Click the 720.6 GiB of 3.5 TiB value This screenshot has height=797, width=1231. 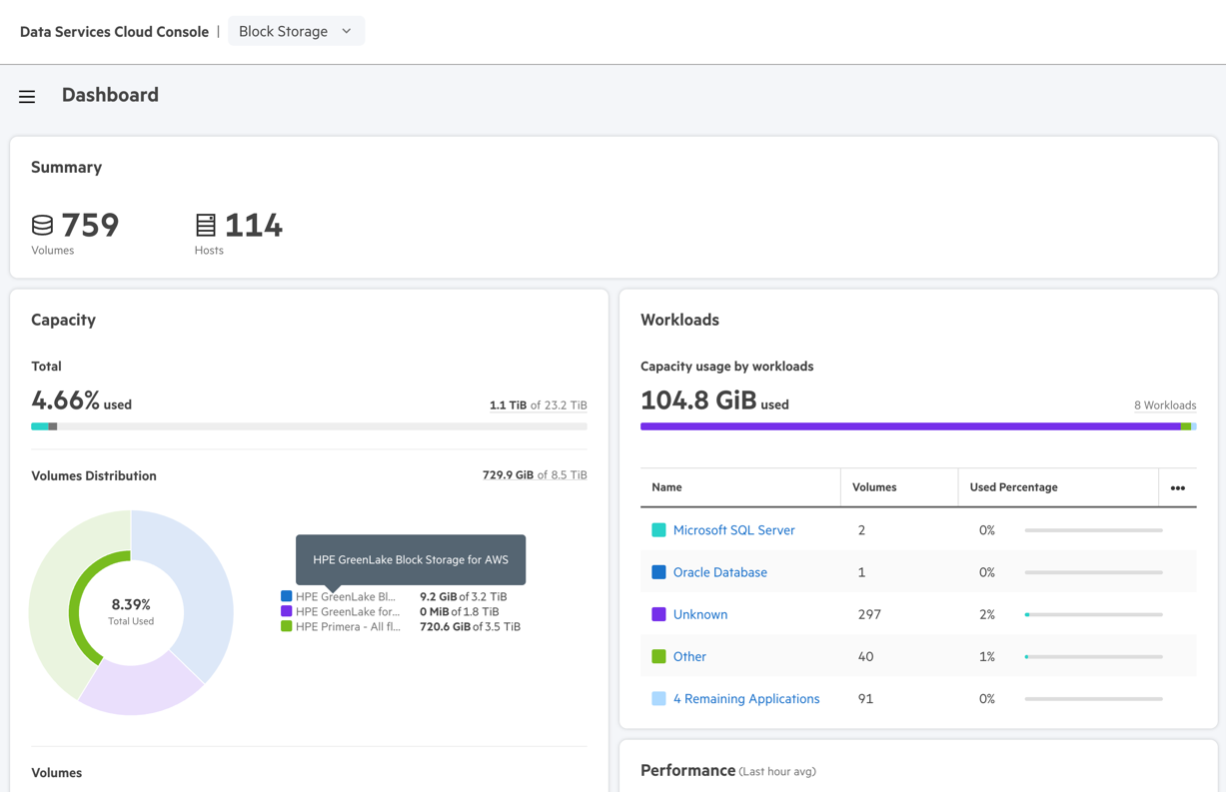pos(470,627)
